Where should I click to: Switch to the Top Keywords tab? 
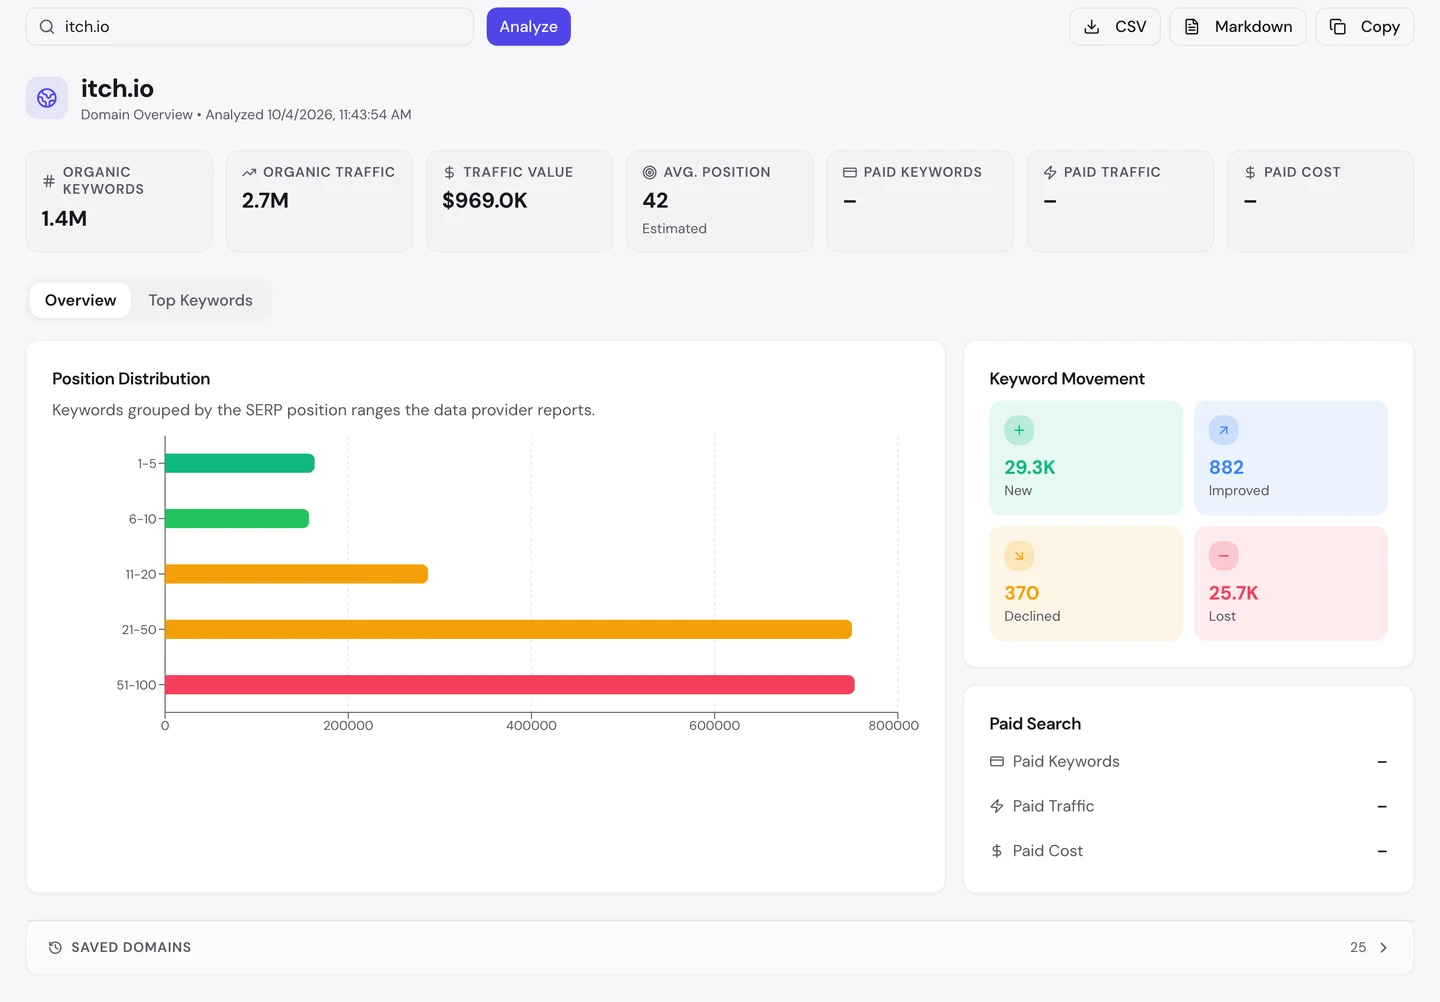[x=201, y=300]
